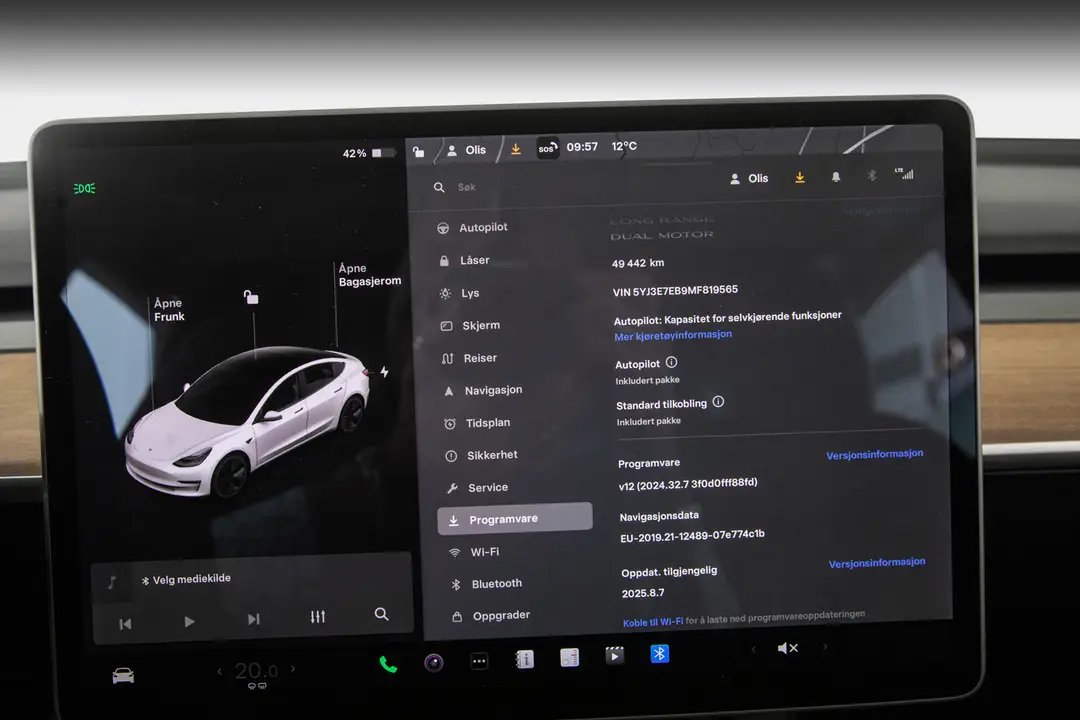Image resolution: width=1080 pixels, height=720 pixels.
Task: Open the Bluetooth settings menu
Action: click(x=487, y=584)
